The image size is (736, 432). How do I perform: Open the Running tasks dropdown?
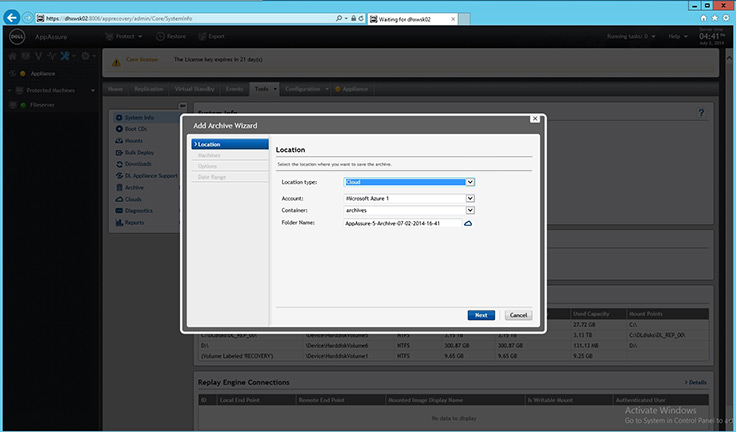coord(630,36)
